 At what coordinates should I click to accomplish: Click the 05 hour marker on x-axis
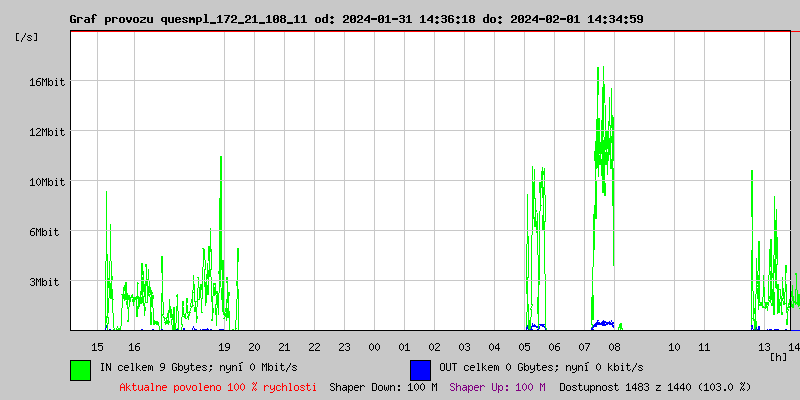pyautogui.click(x=525, y=346)
